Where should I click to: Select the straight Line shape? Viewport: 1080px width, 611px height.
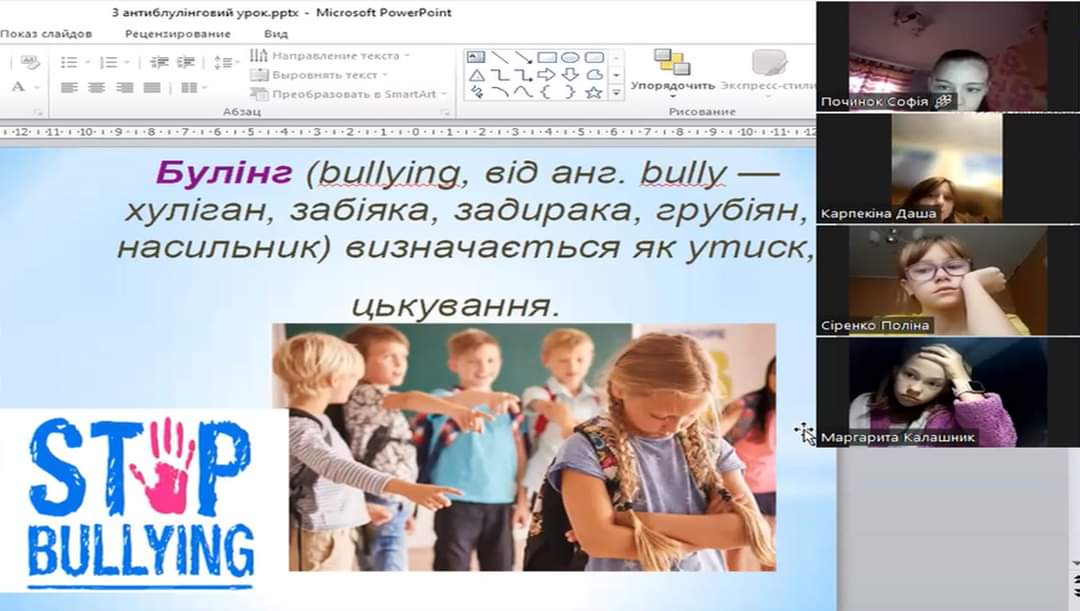tap(499, 57)
